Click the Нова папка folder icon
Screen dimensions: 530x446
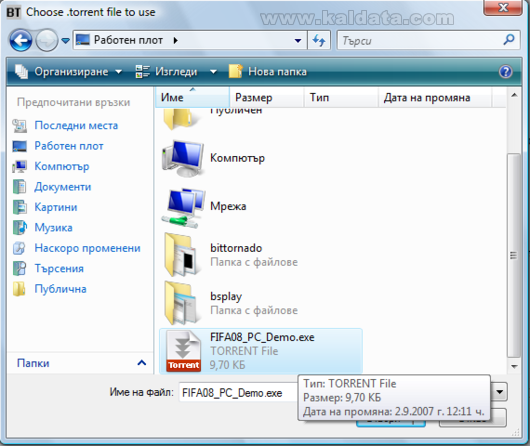pos(236,72)
